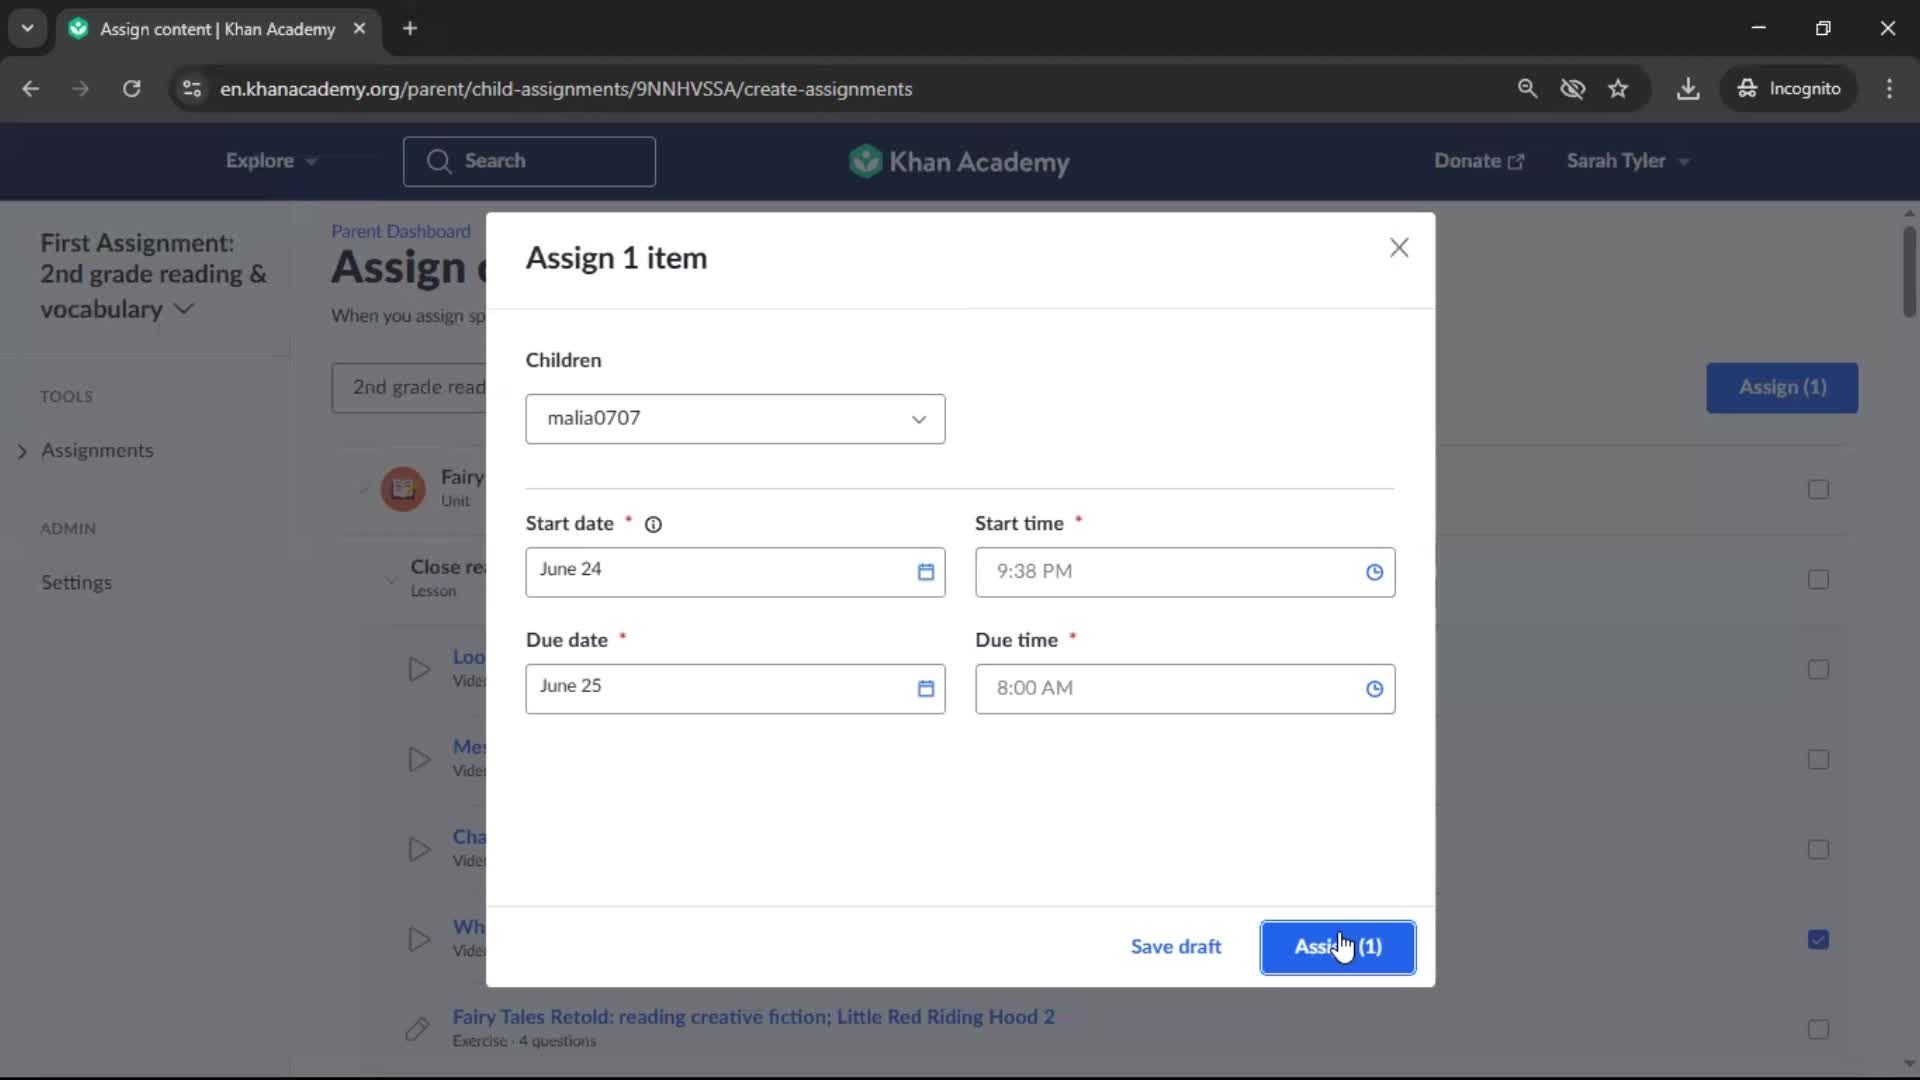Click the Assign (1) button in the dialog

pyautogui.click(x=1338, y=947)
